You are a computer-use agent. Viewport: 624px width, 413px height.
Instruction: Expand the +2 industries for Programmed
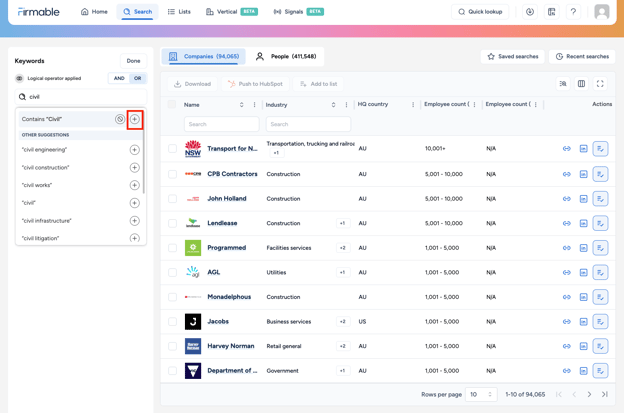point(343,248)
